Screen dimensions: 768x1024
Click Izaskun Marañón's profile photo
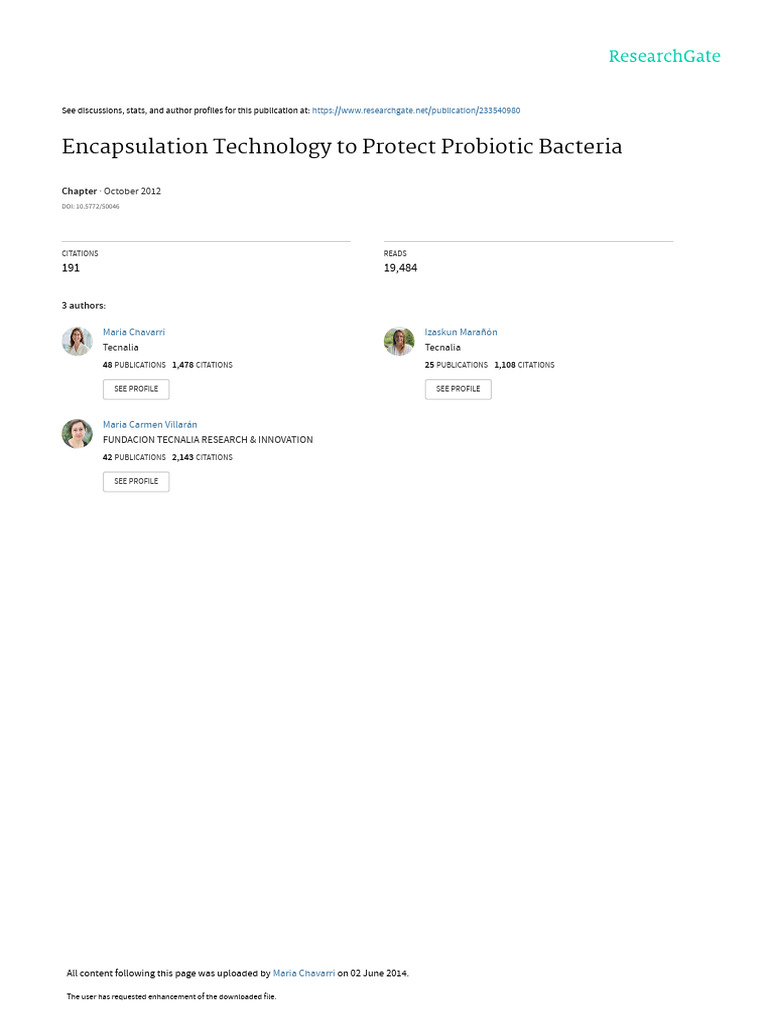point(399,341)
